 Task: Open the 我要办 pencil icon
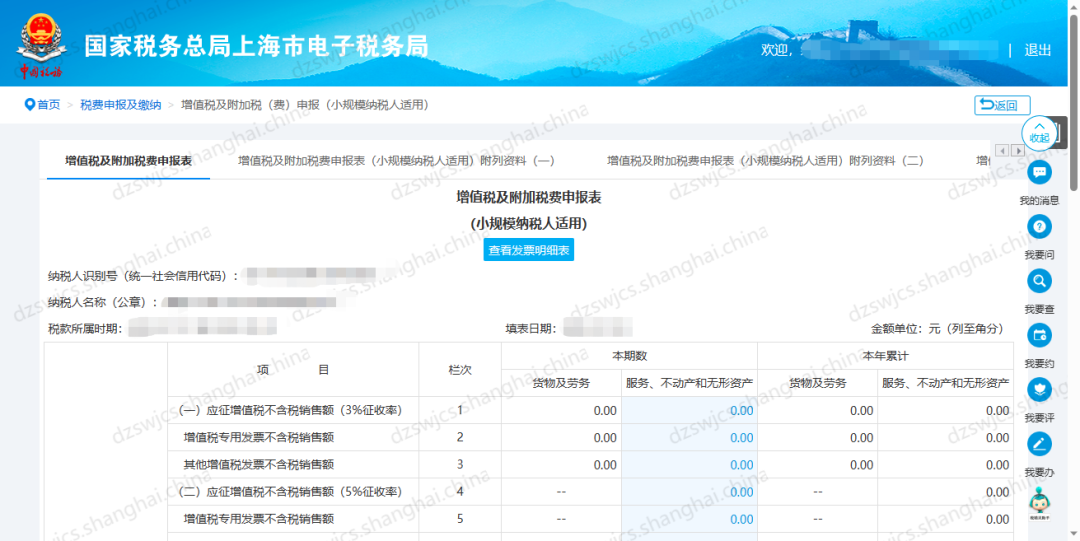[1039, 443]
